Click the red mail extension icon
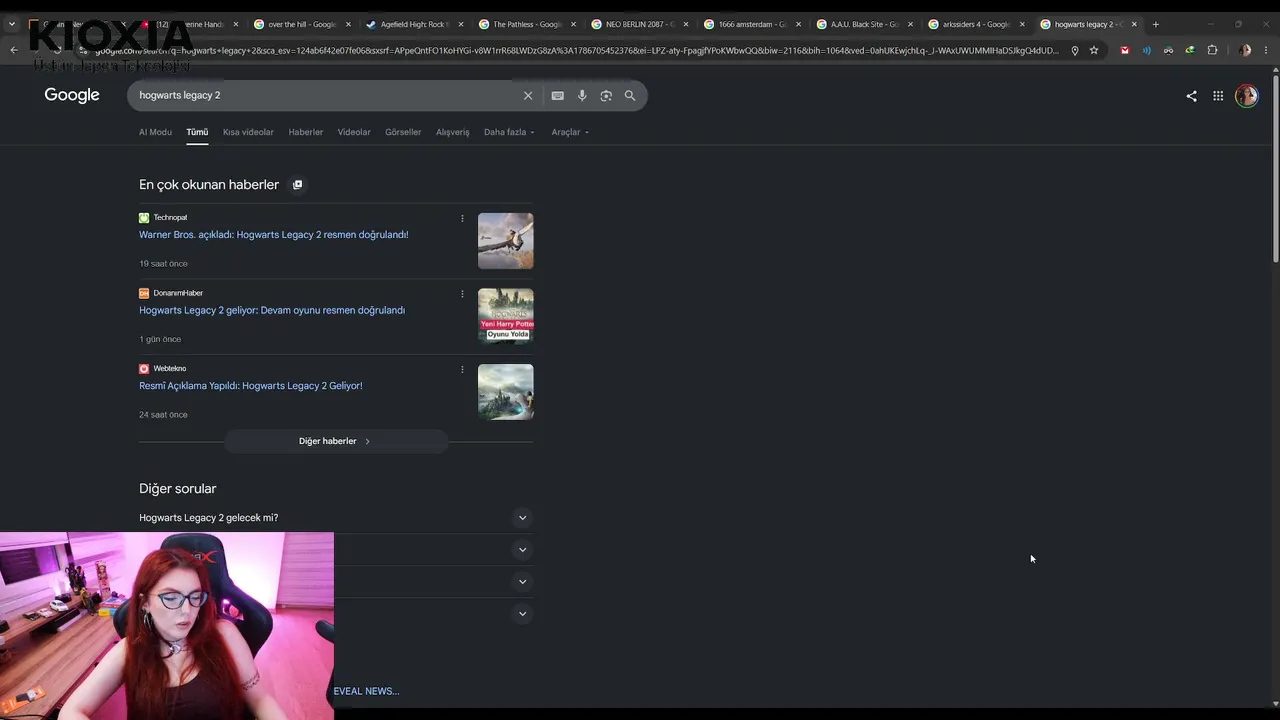 click(x=1125, y=50)
